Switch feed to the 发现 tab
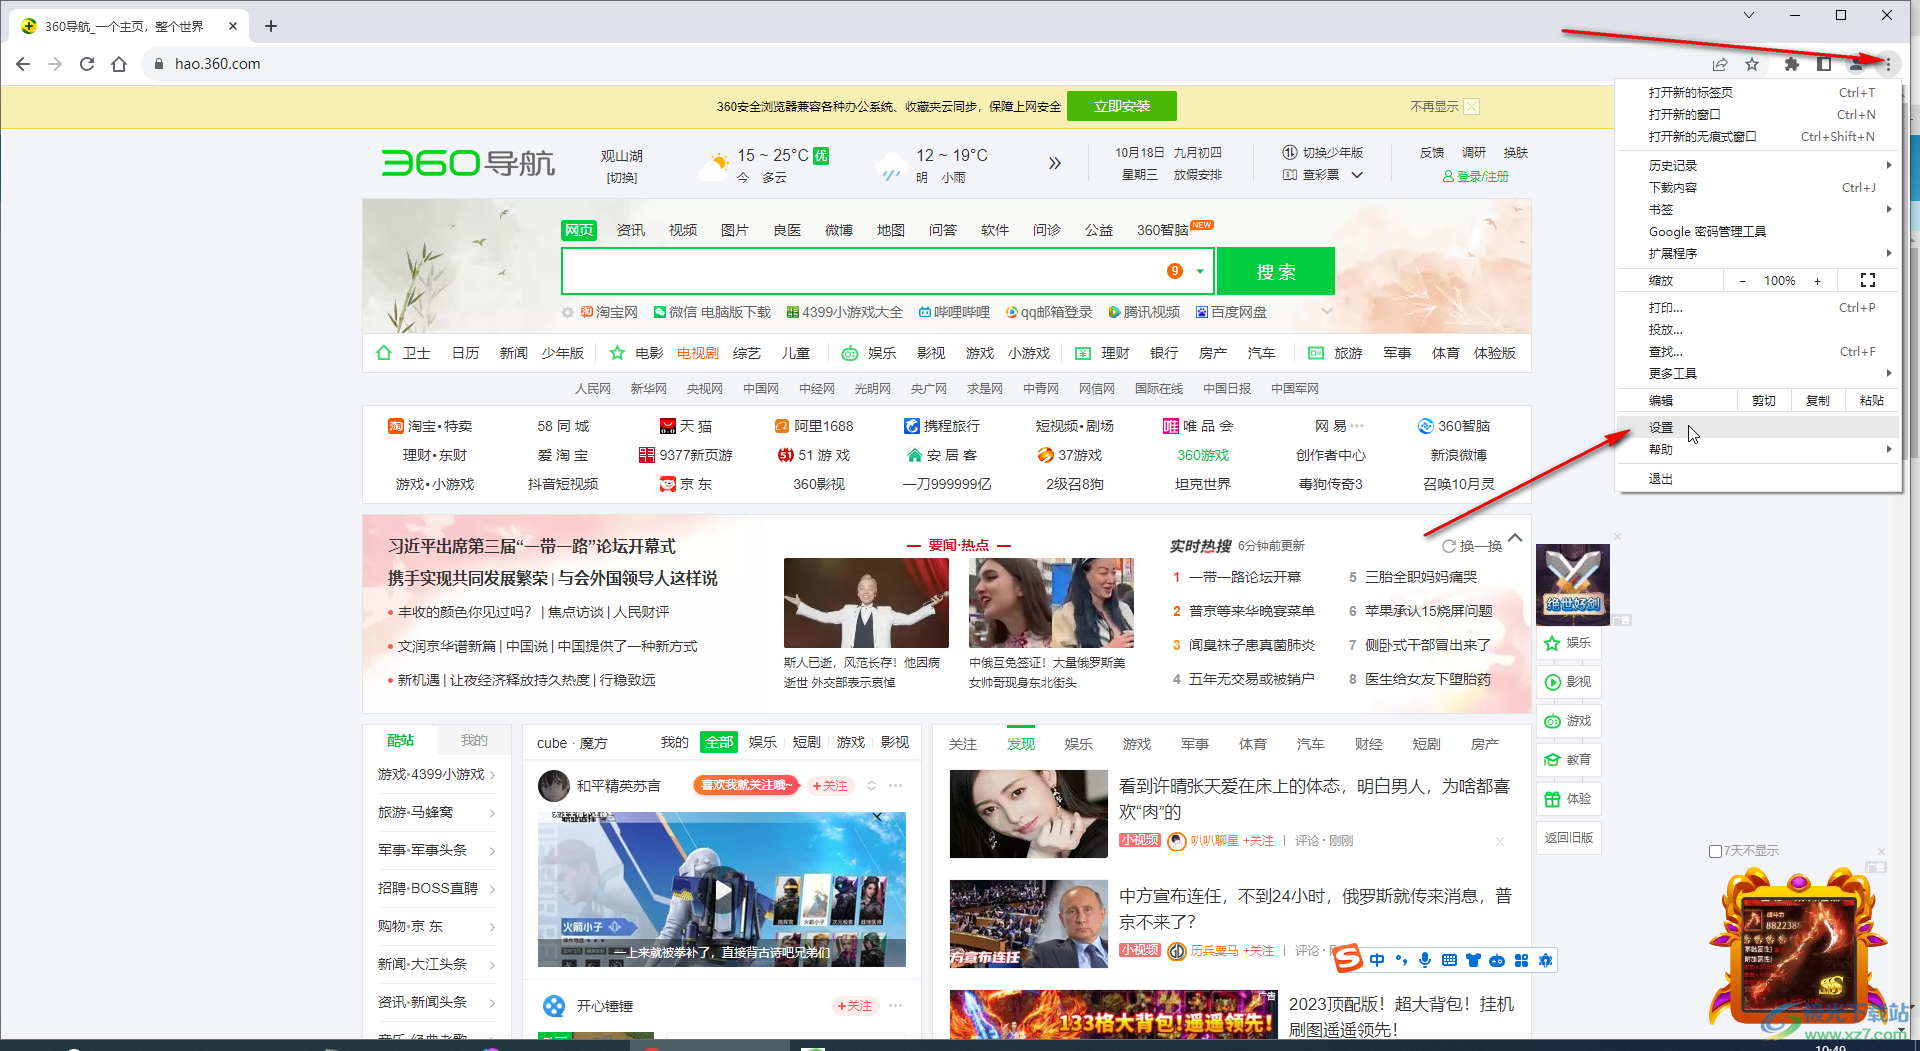 pyautogui.click(x=1021, y=744)
